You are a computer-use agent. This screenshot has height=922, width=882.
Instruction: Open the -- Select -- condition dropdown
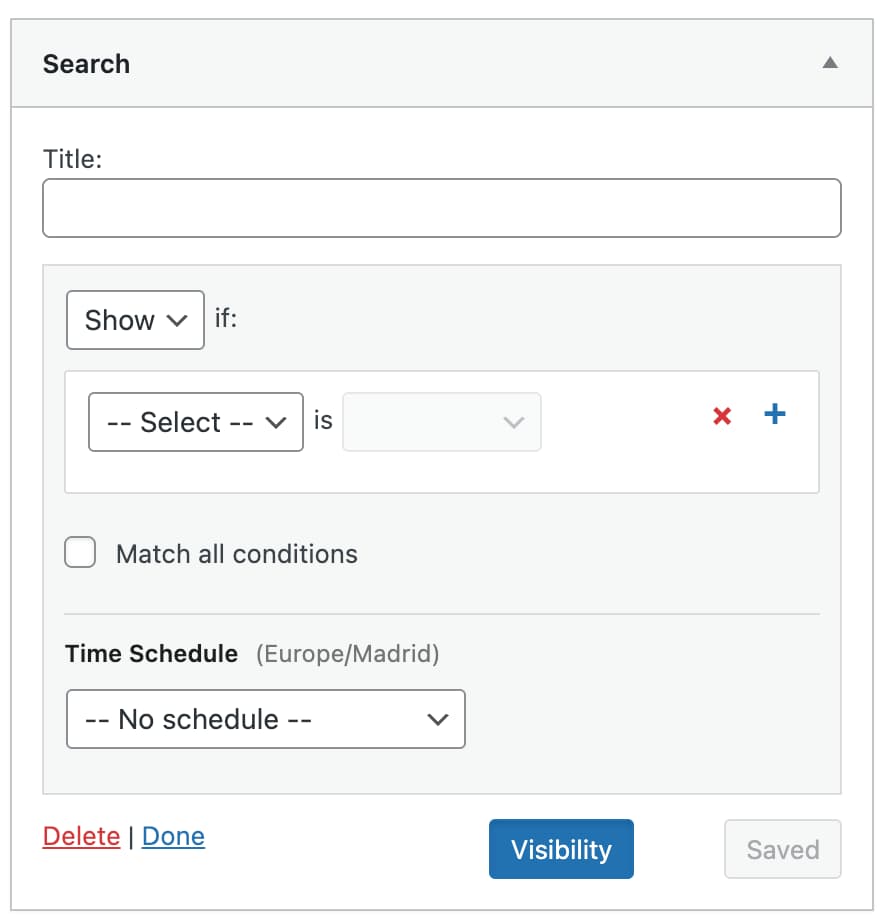coord(196,422)
